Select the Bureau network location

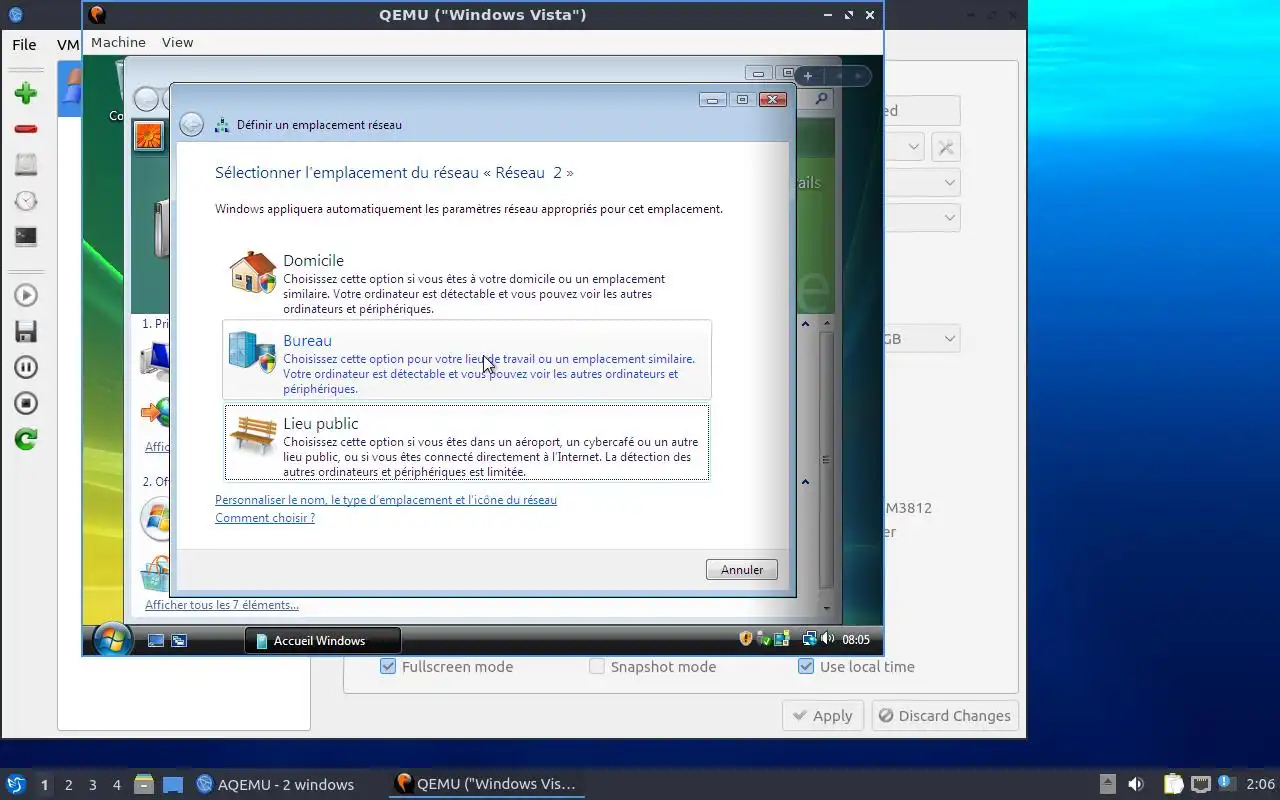click(467, 362)
